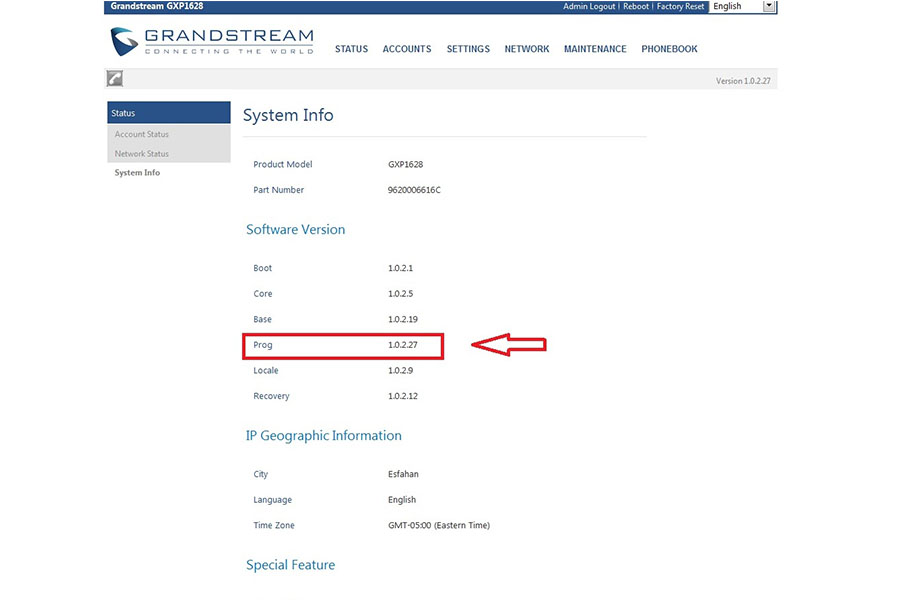Click the Software Version heading
Viewport: 900px width, 600px height.
click(296, 230)
